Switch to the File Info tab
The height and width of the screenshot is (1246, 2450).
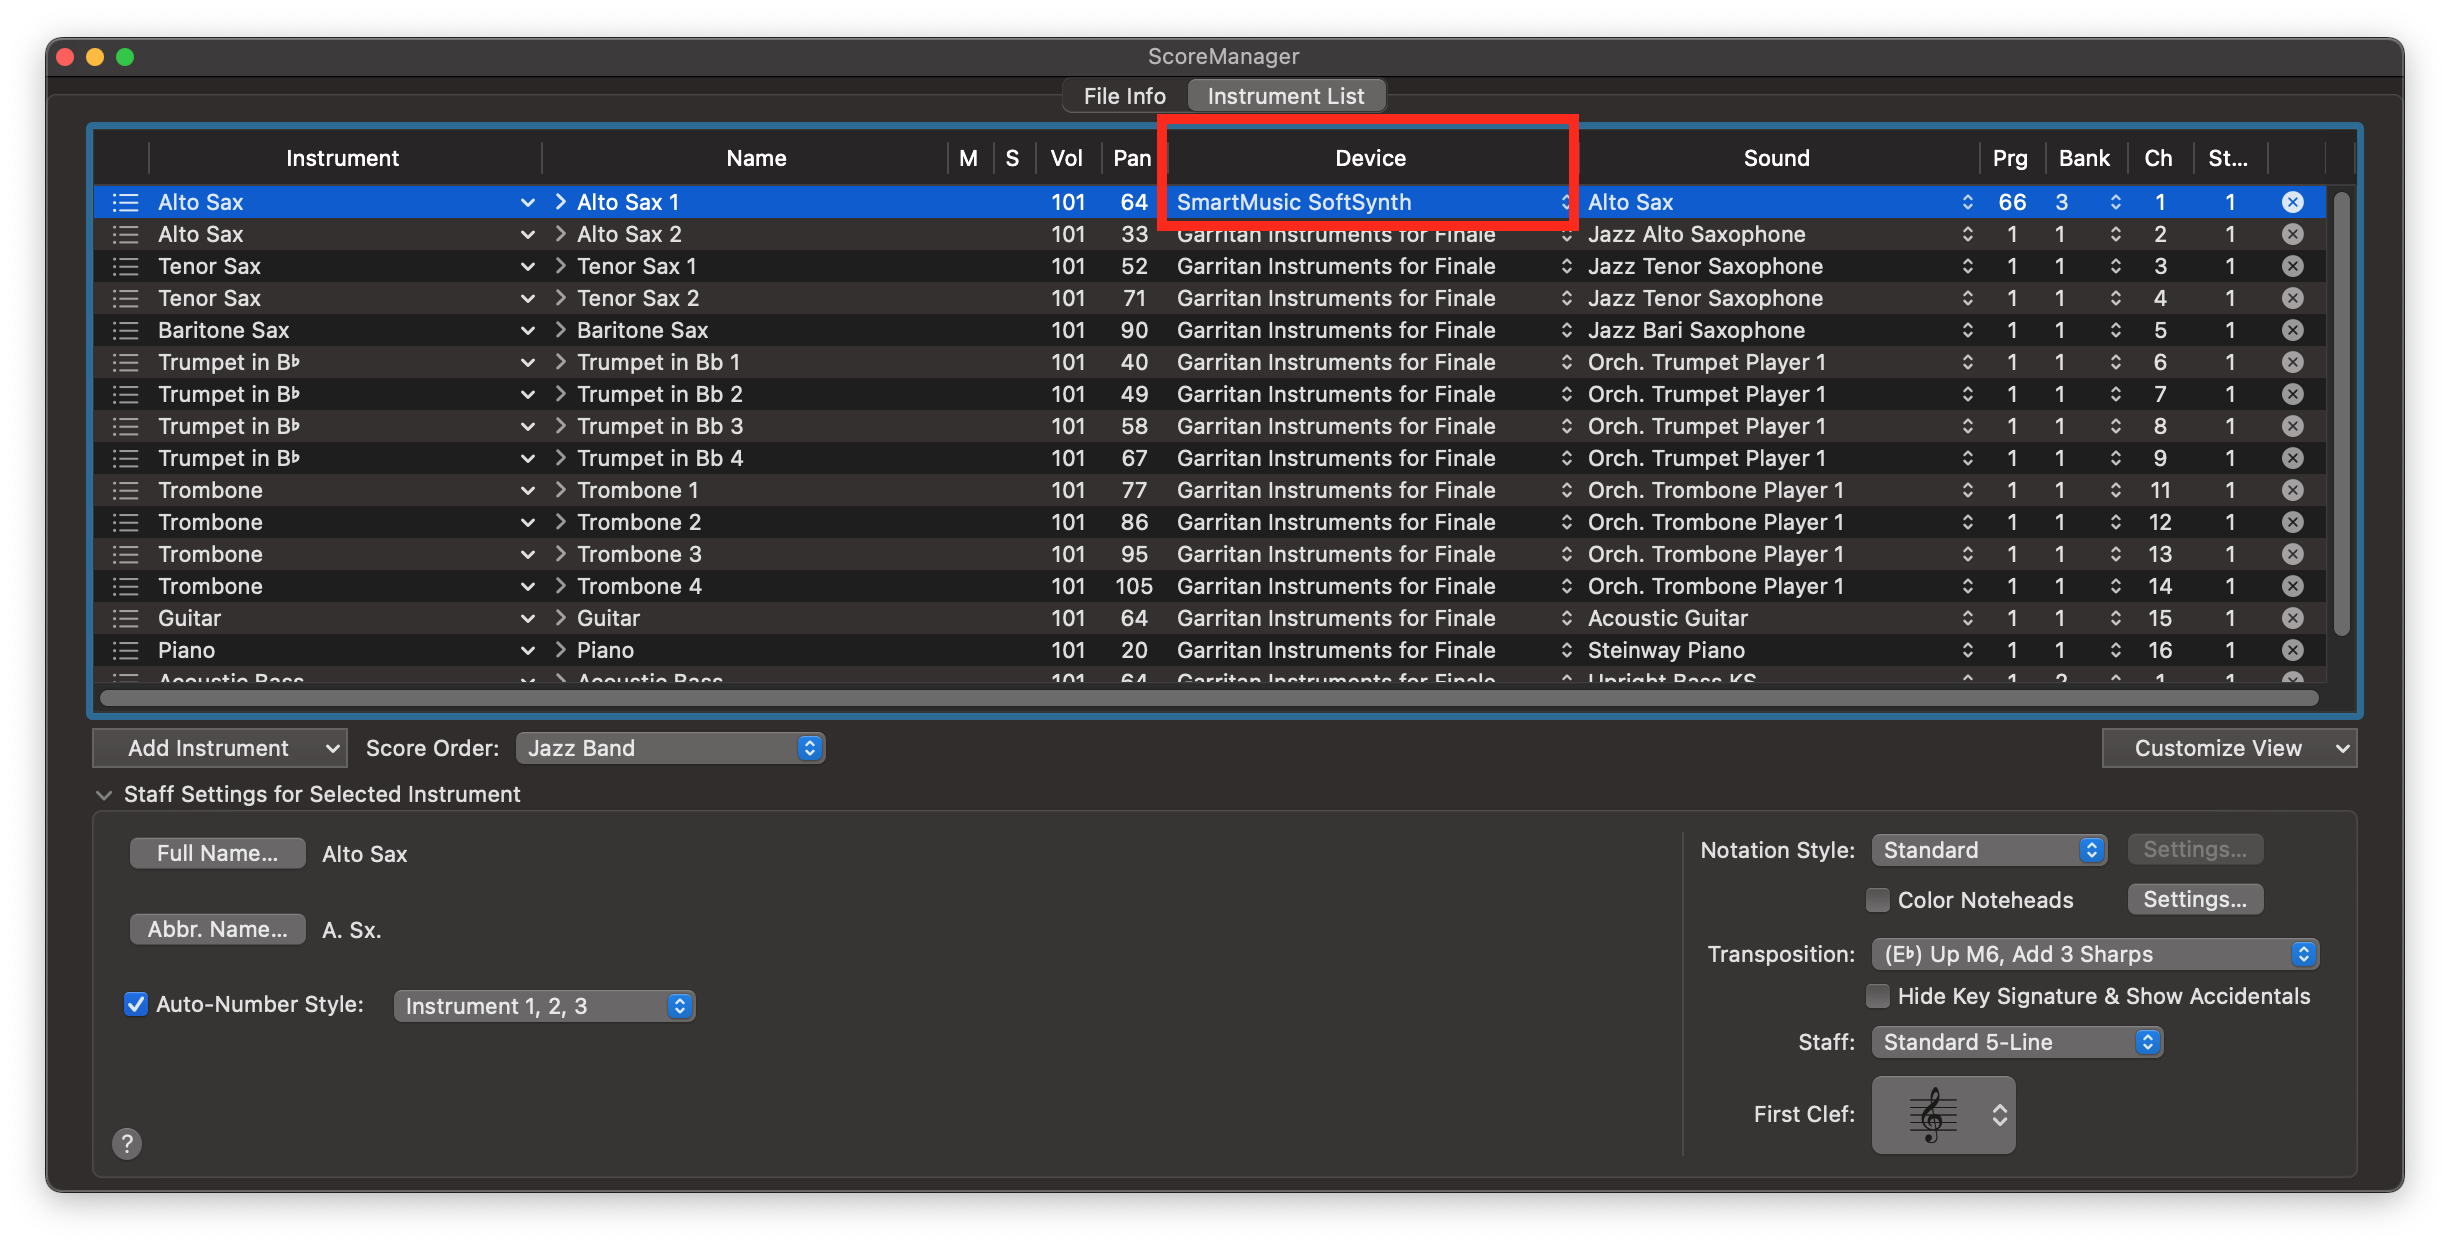1124,96
